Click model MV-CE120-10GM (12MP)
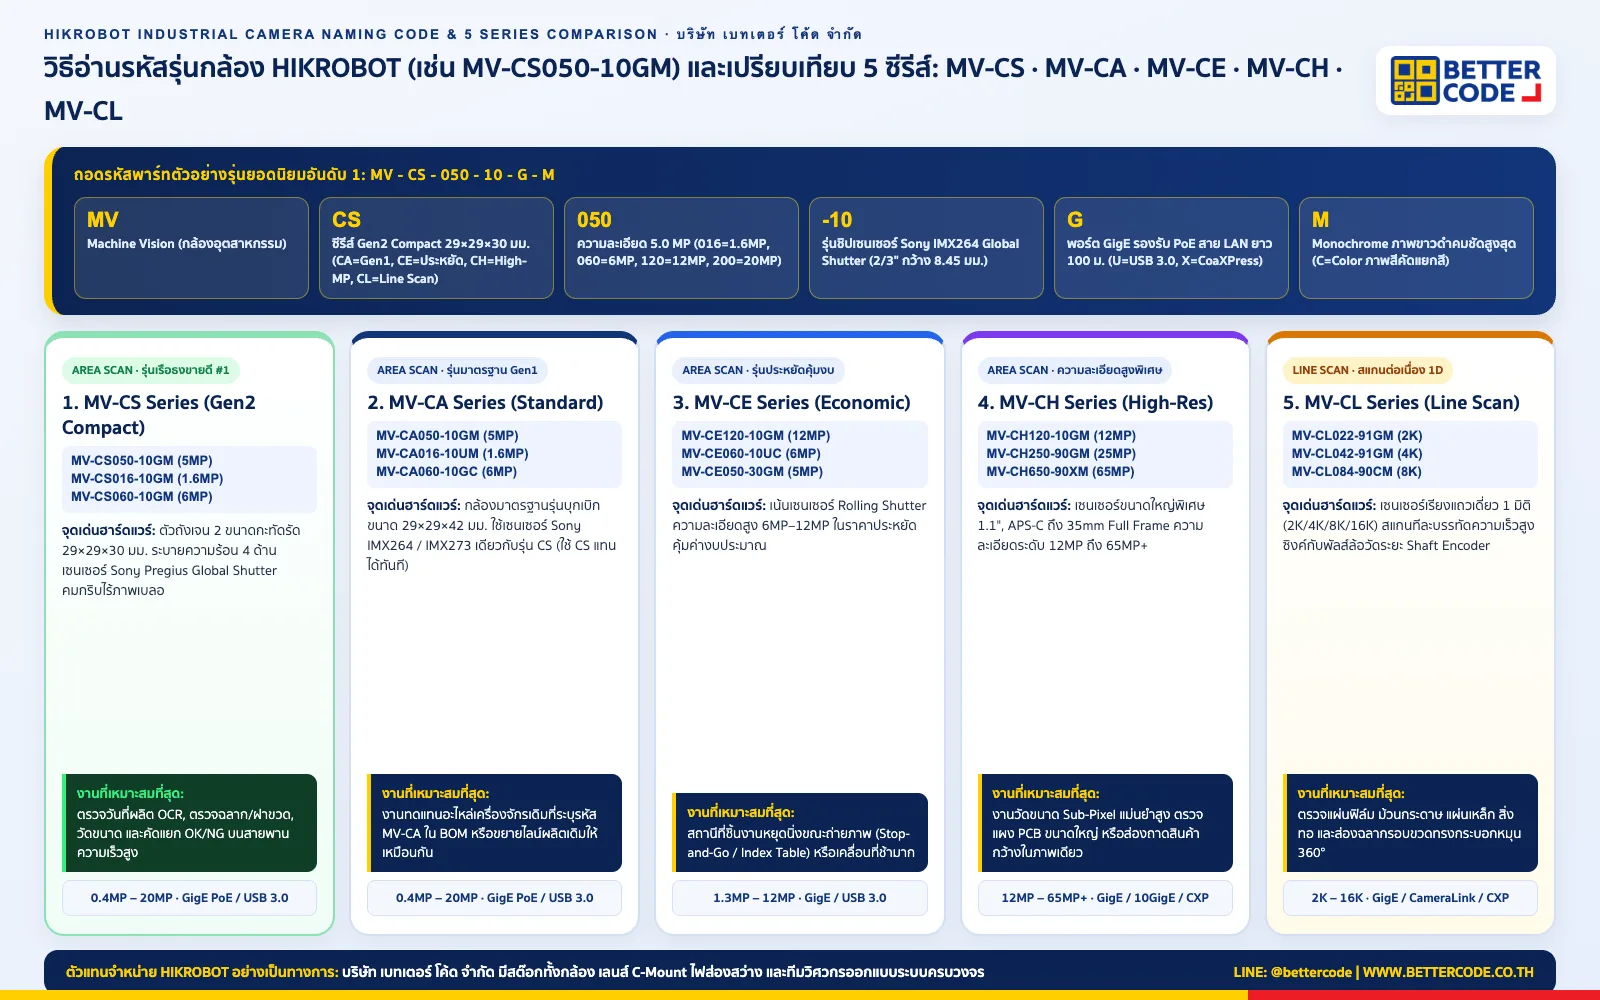 (x=756, y=436)
